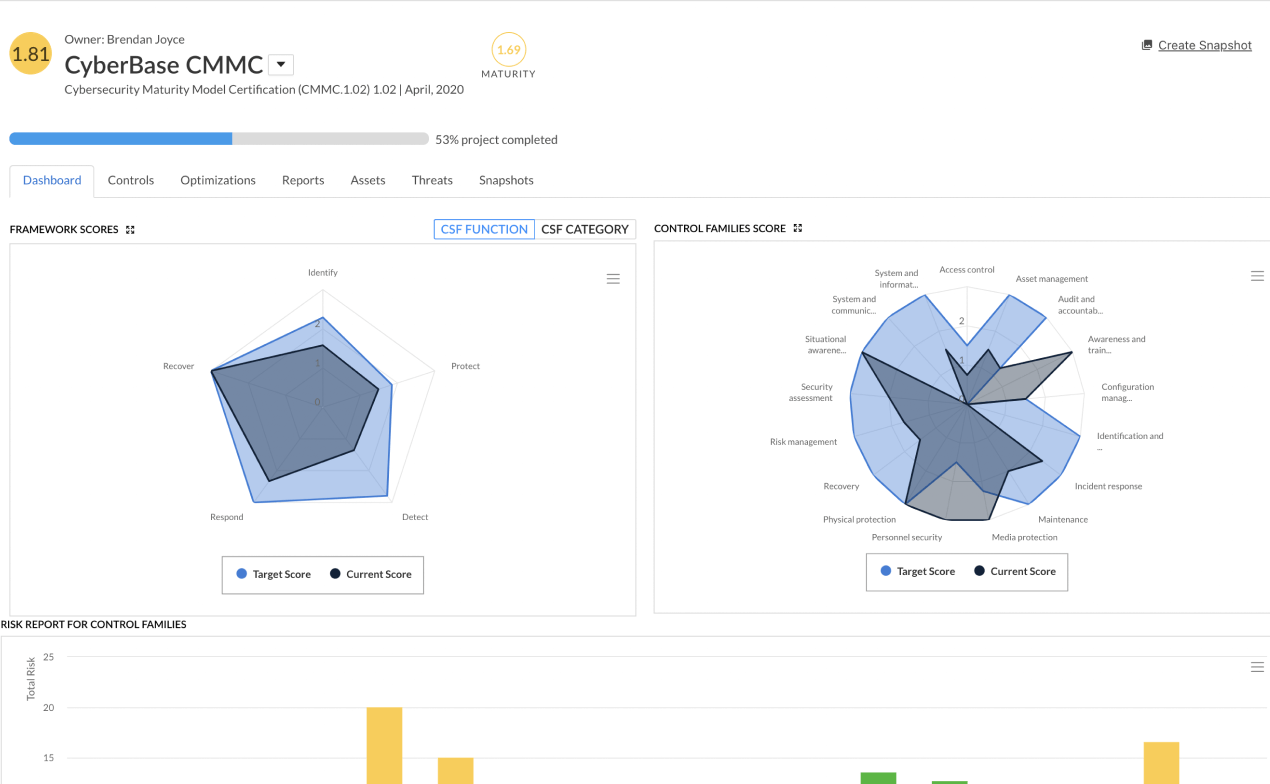Screen dimensions: 1270x784
Task: Click the Asset management label
Action: pos(1052,279)
